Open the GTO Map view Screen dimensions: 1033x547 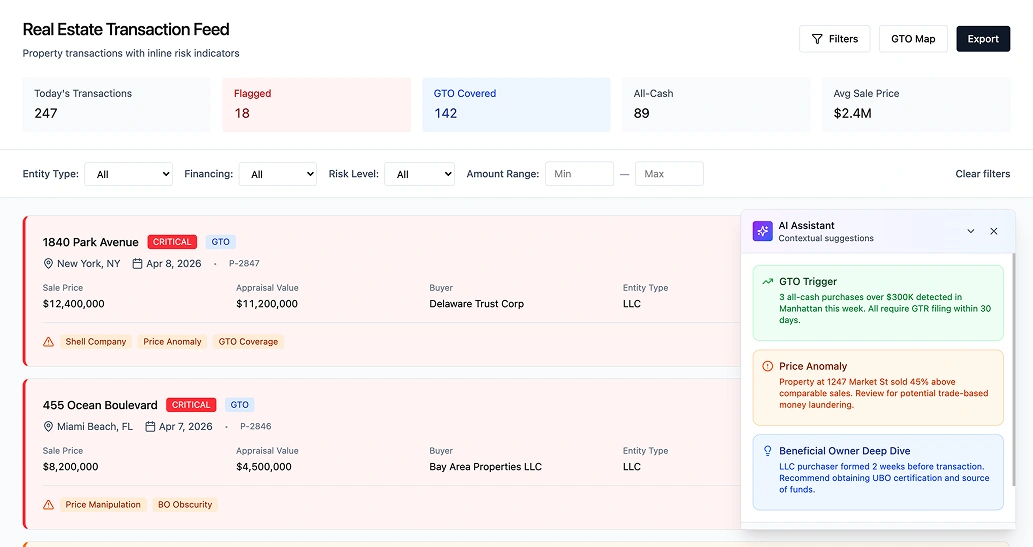pyautogui.click(x=913, y=39)
